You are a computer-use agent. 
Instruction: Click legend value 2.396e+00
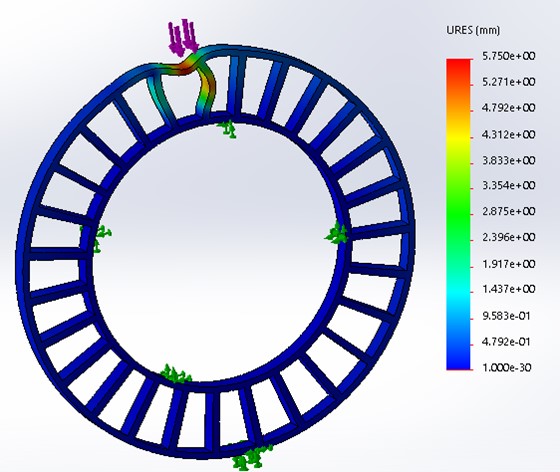click(509, 237)
